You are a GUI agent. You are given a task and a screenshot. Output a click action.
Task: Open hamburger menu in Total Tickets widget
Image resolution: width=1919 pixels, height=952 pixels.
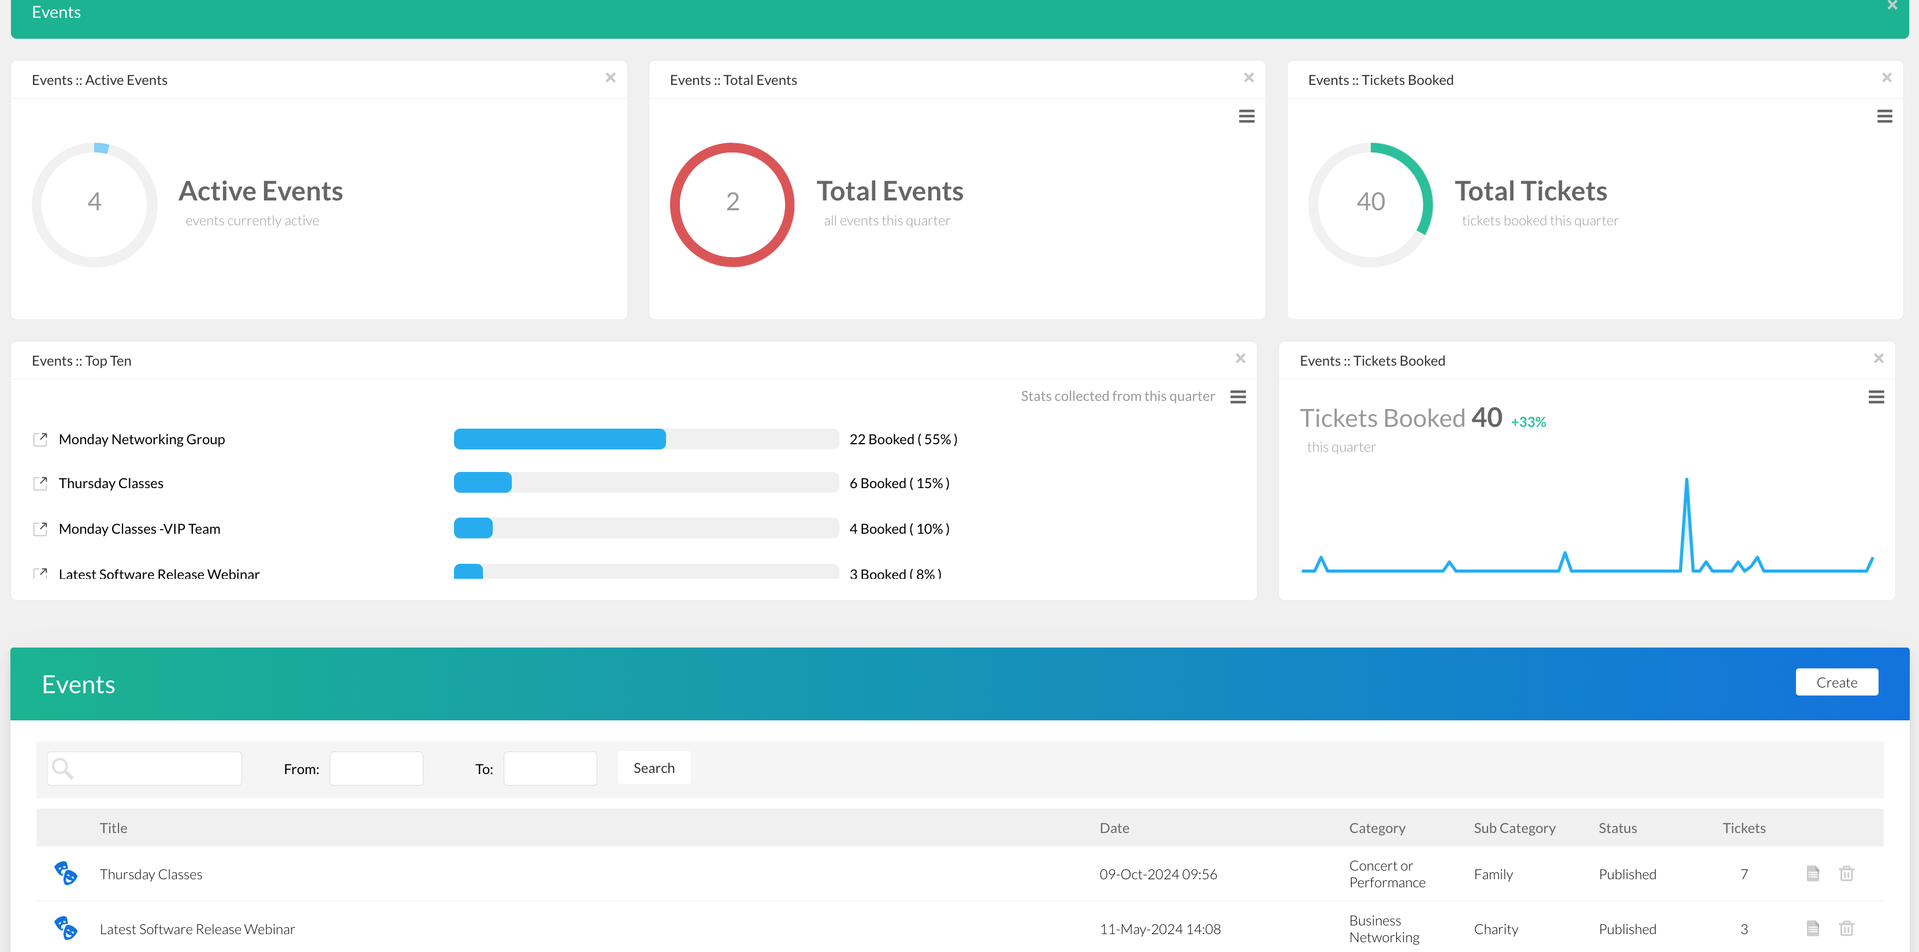[x=1884, y=116]
